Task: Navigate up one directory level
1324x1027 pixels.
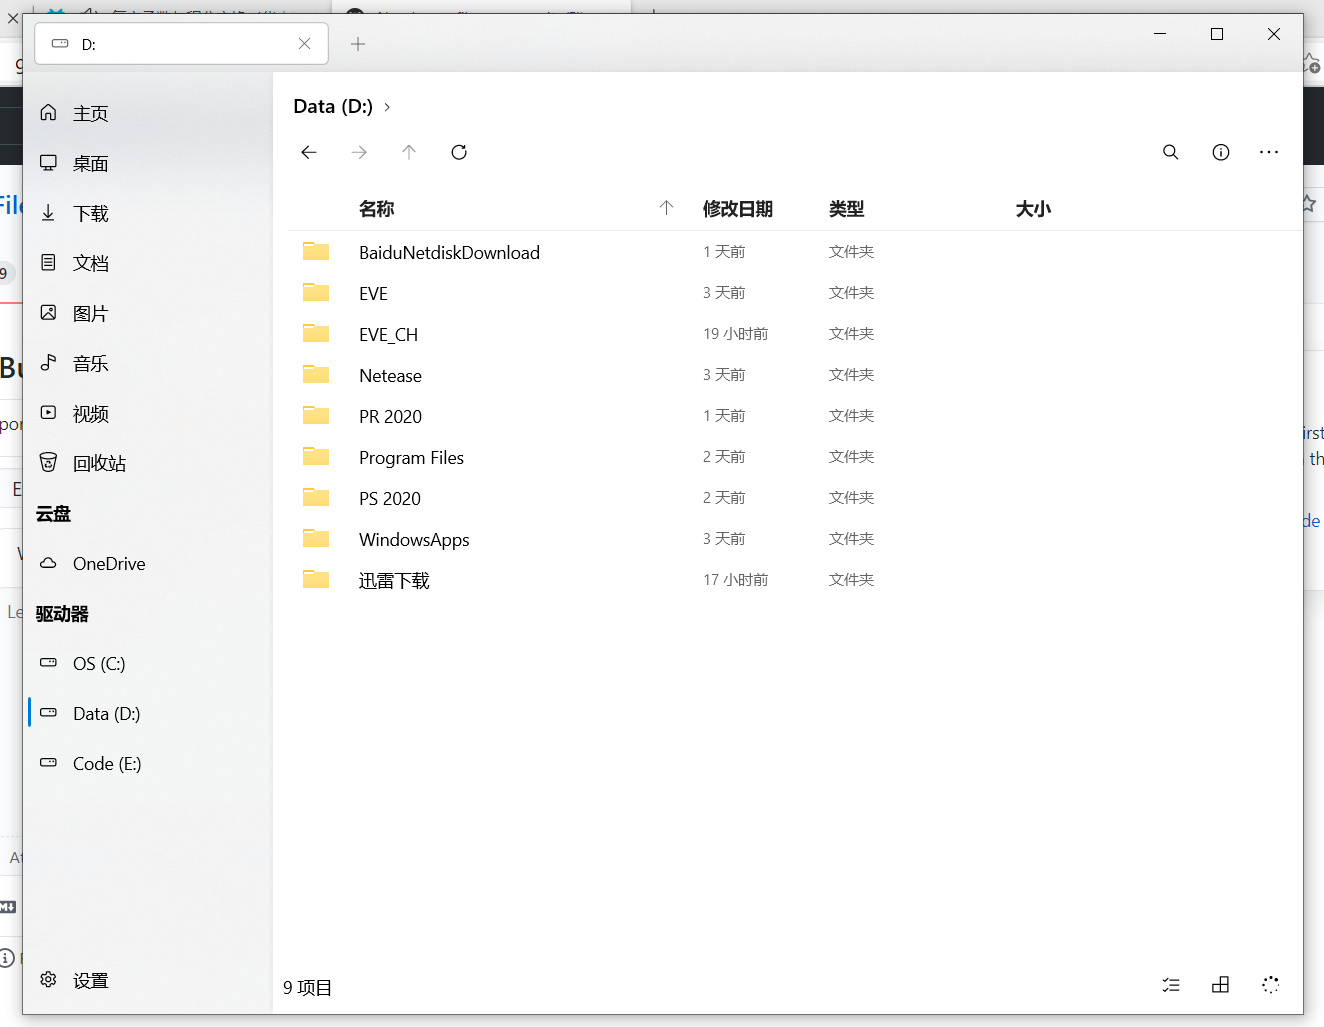Action: pos(409,152)
